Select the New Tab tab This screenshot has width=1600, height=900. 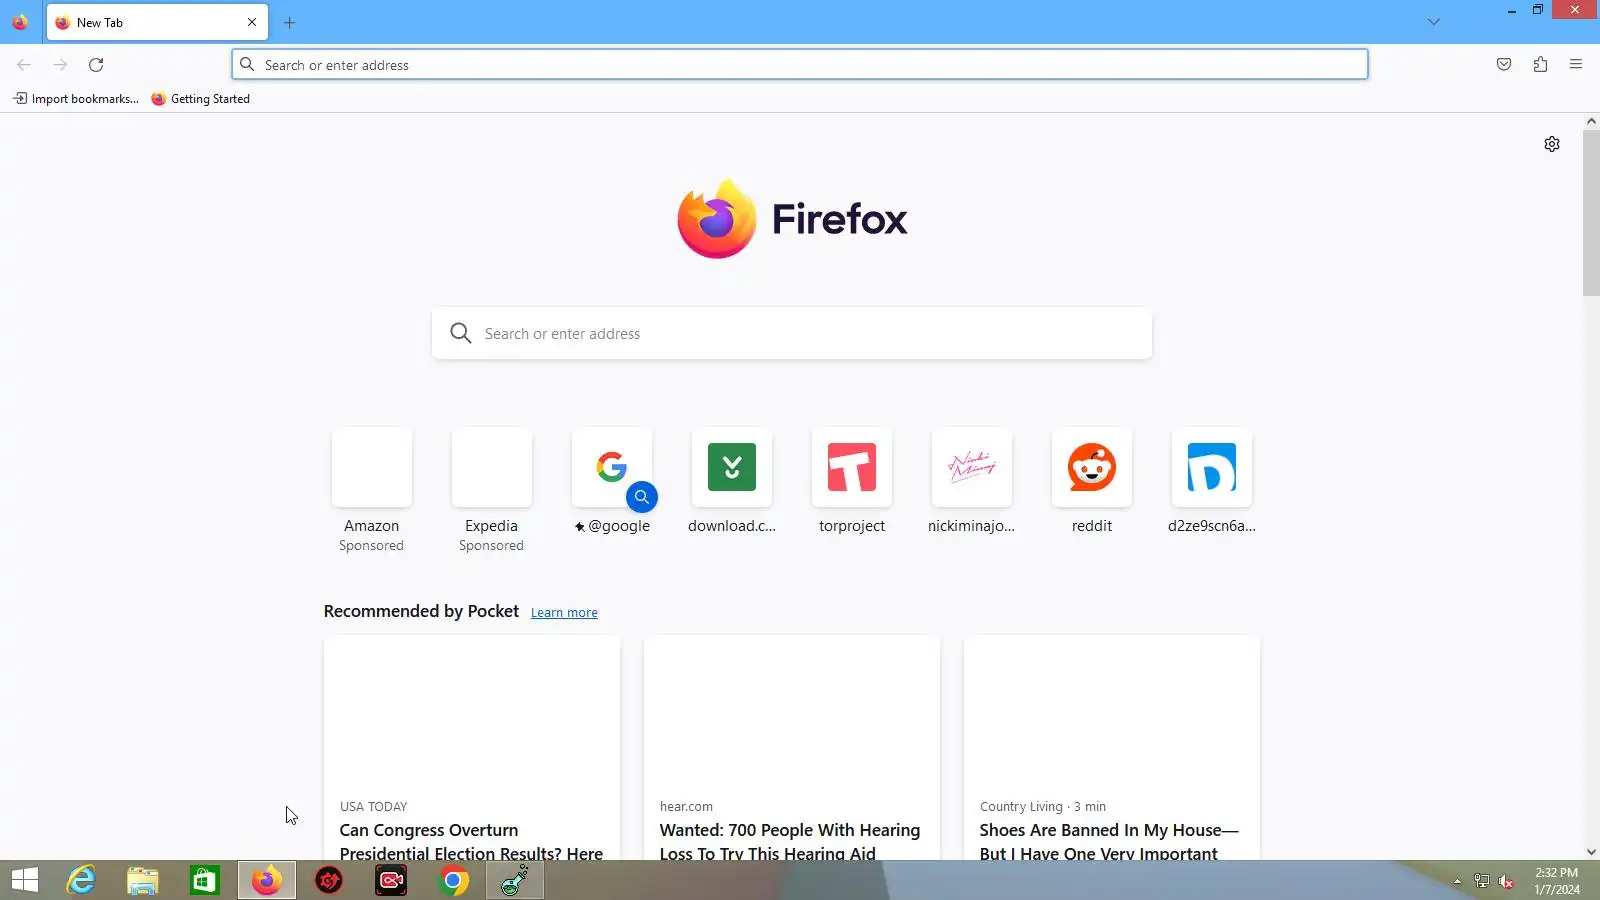pyautogui.click(x=157, y=22)
